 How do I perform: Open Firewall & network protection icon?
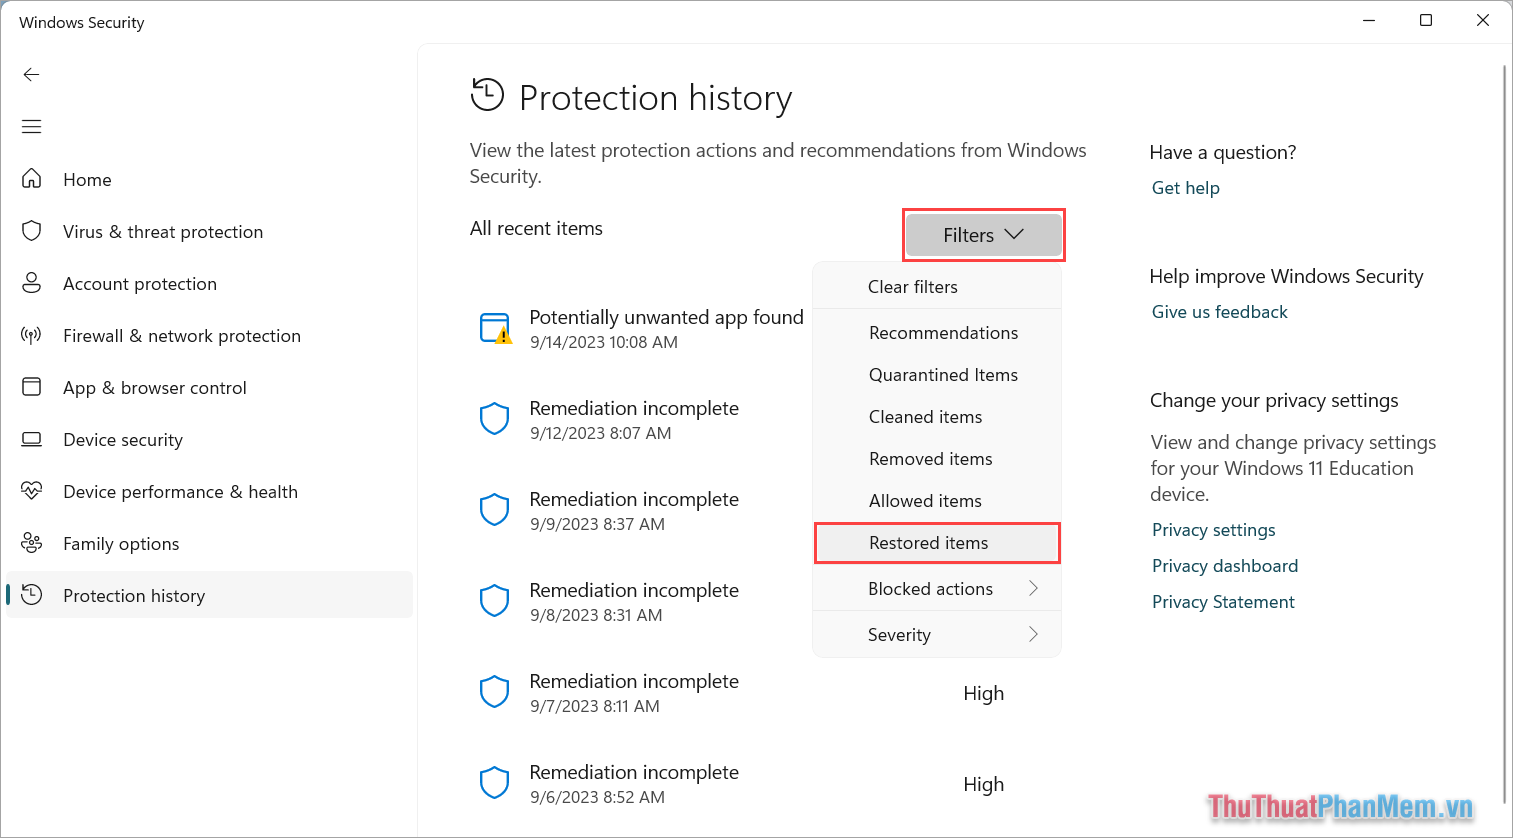click(x=32, y=335)
